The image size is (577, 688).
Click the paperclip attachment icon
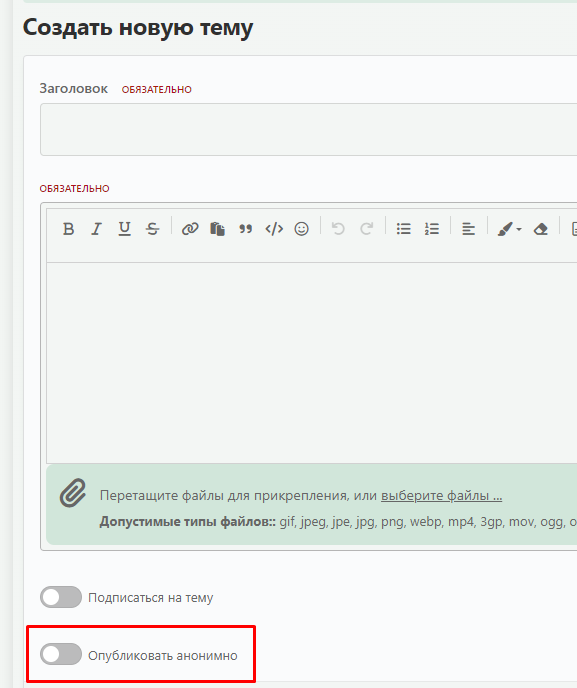[x=73, y=493]
